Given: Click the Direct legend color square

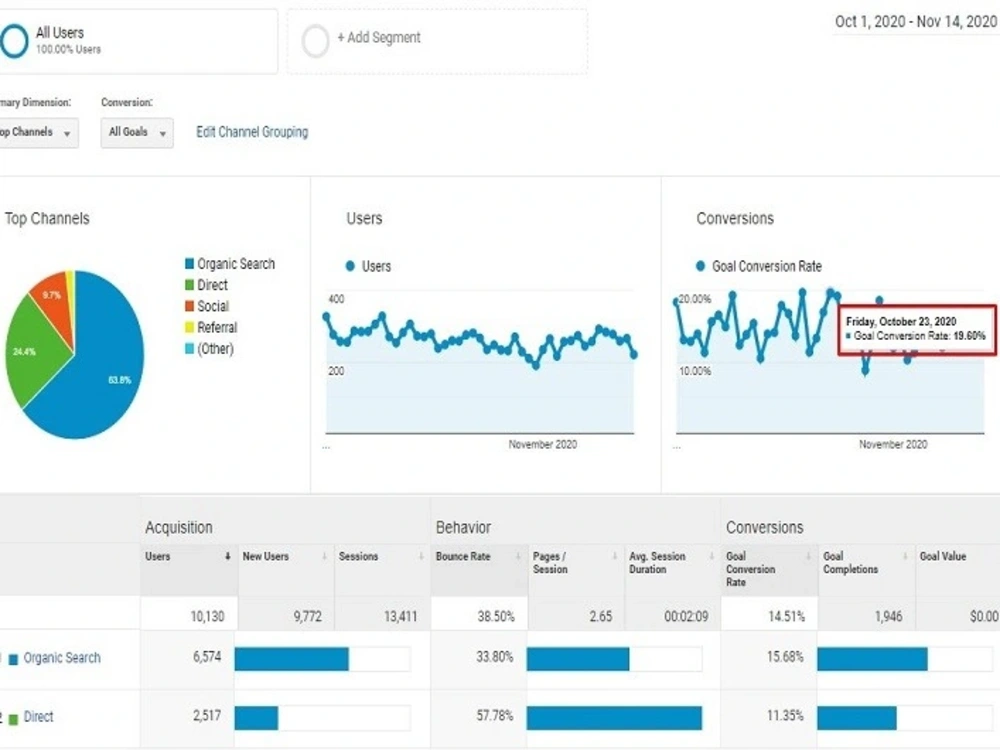Looking at the screenshot, I should tap(189, 285).
